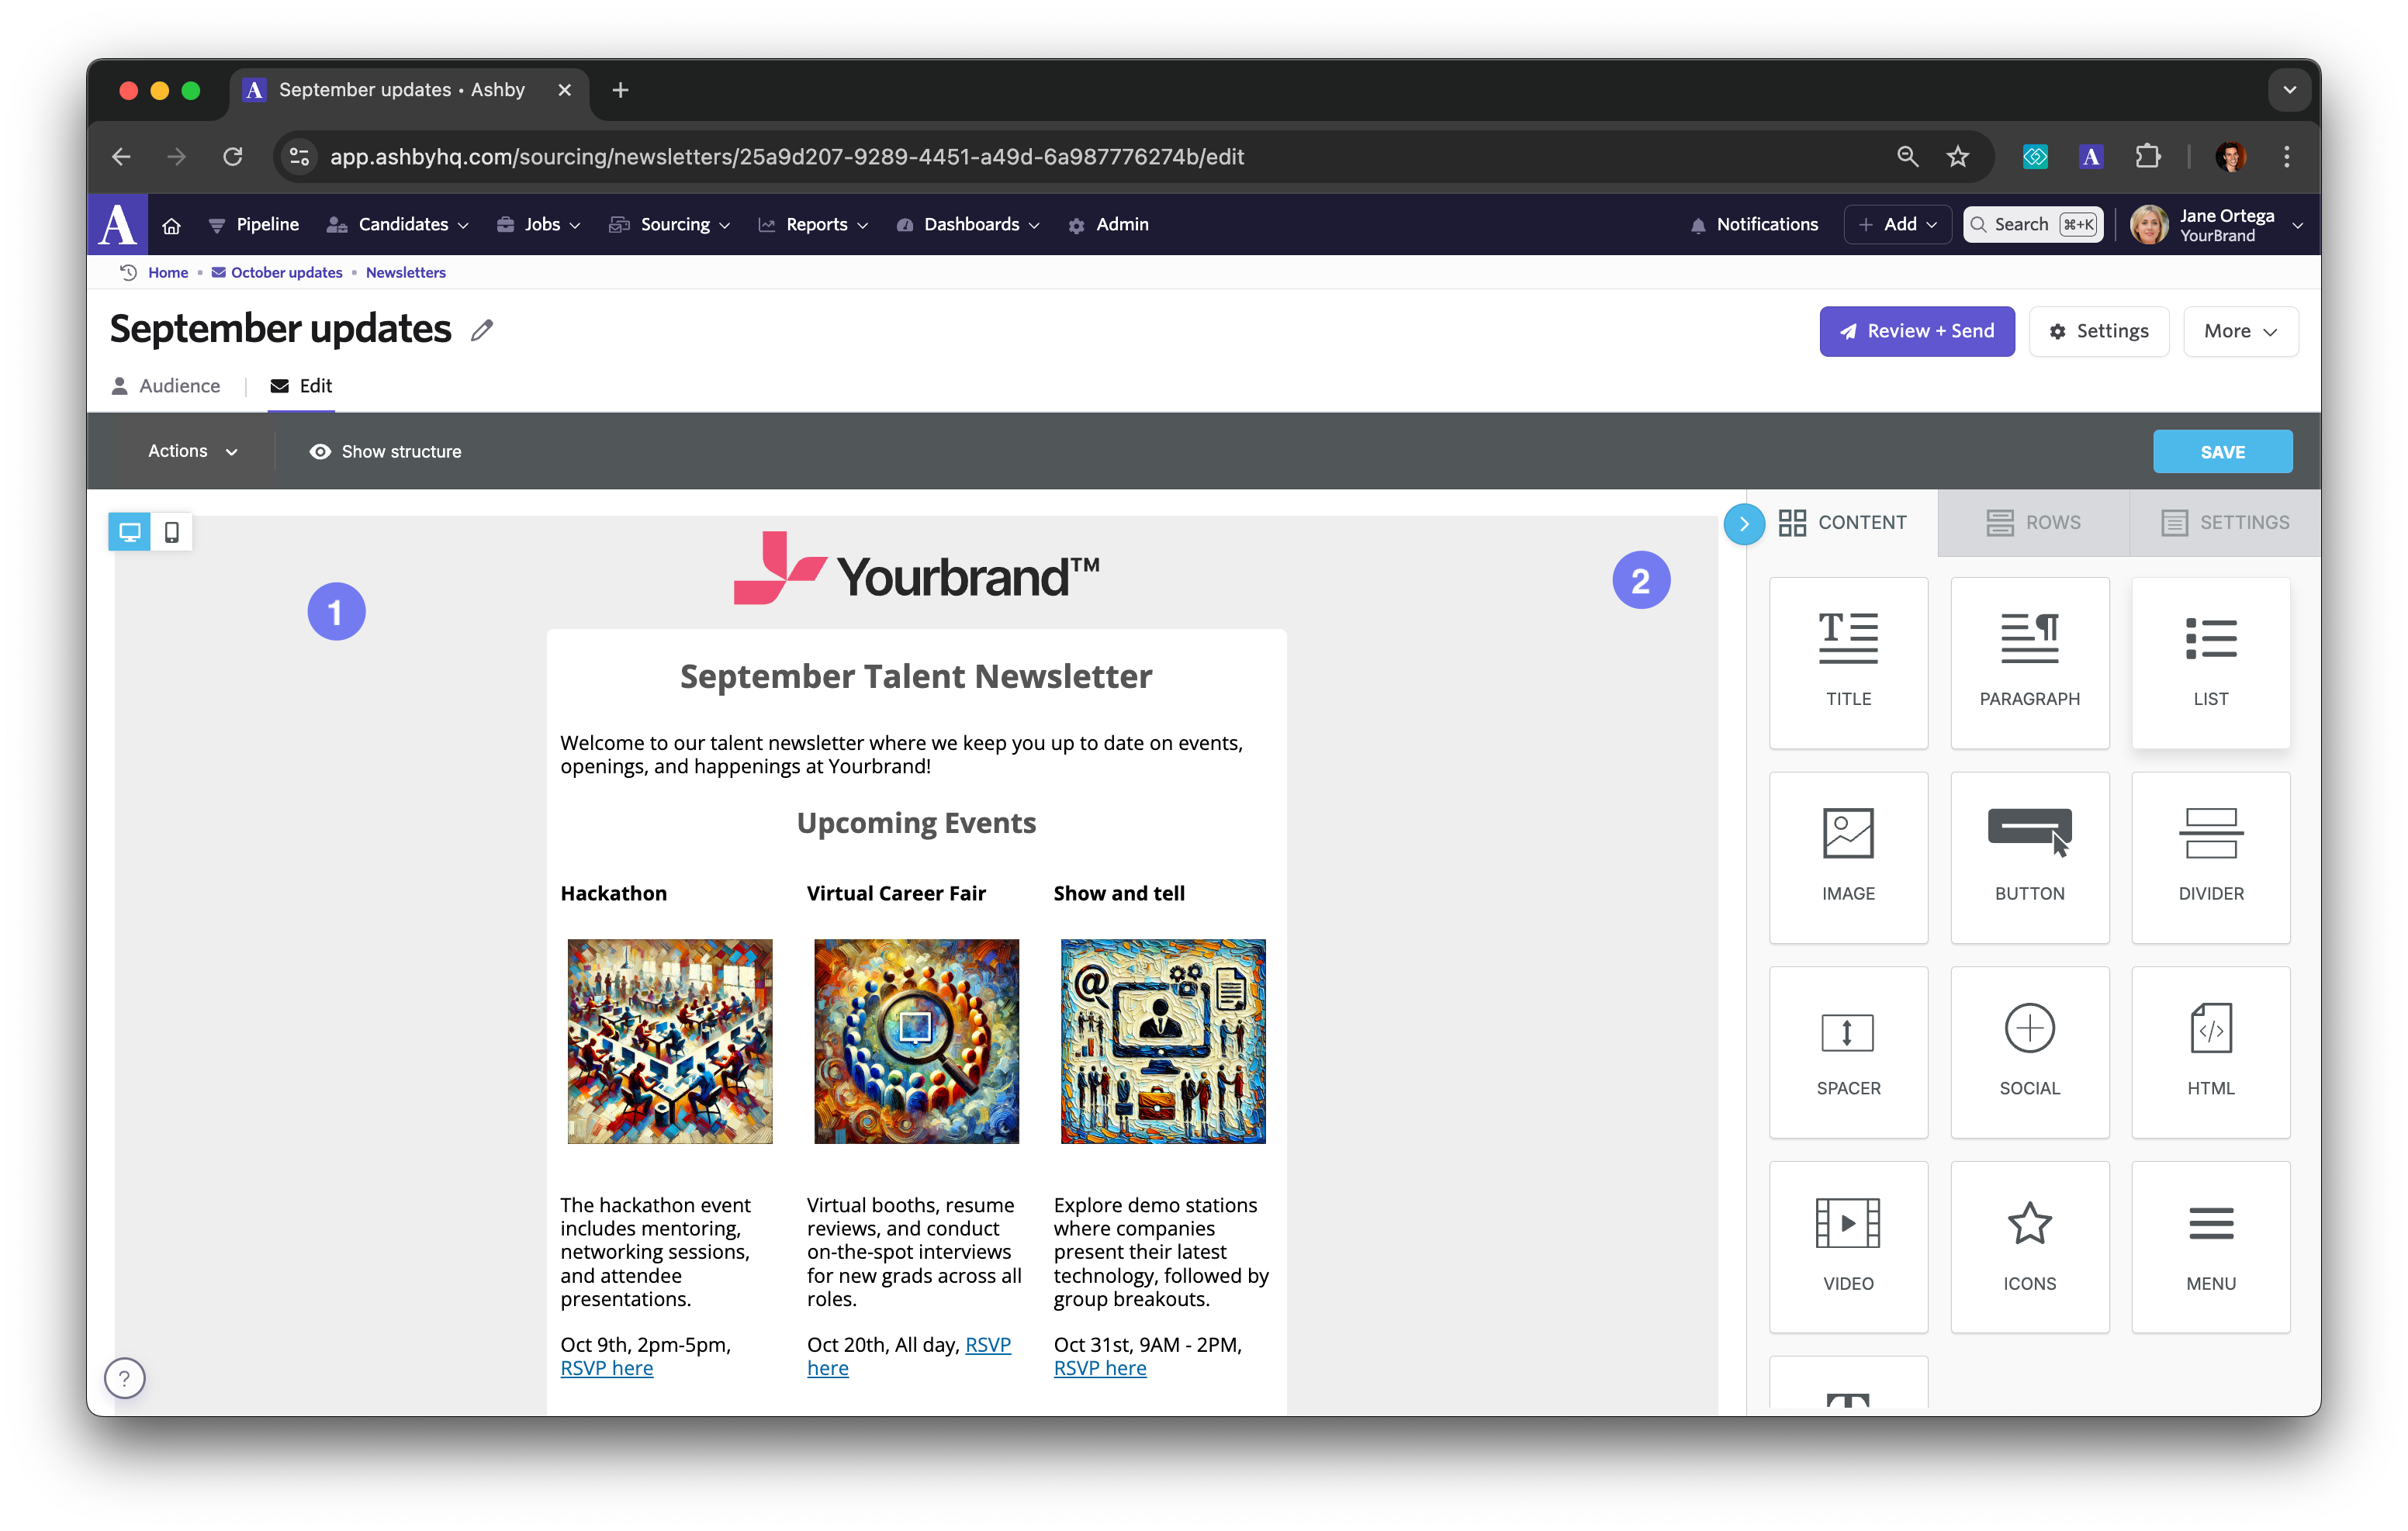Expand the Jobs menu
The height and width of the screenshot is (1531, 2408).
[538, 225]
